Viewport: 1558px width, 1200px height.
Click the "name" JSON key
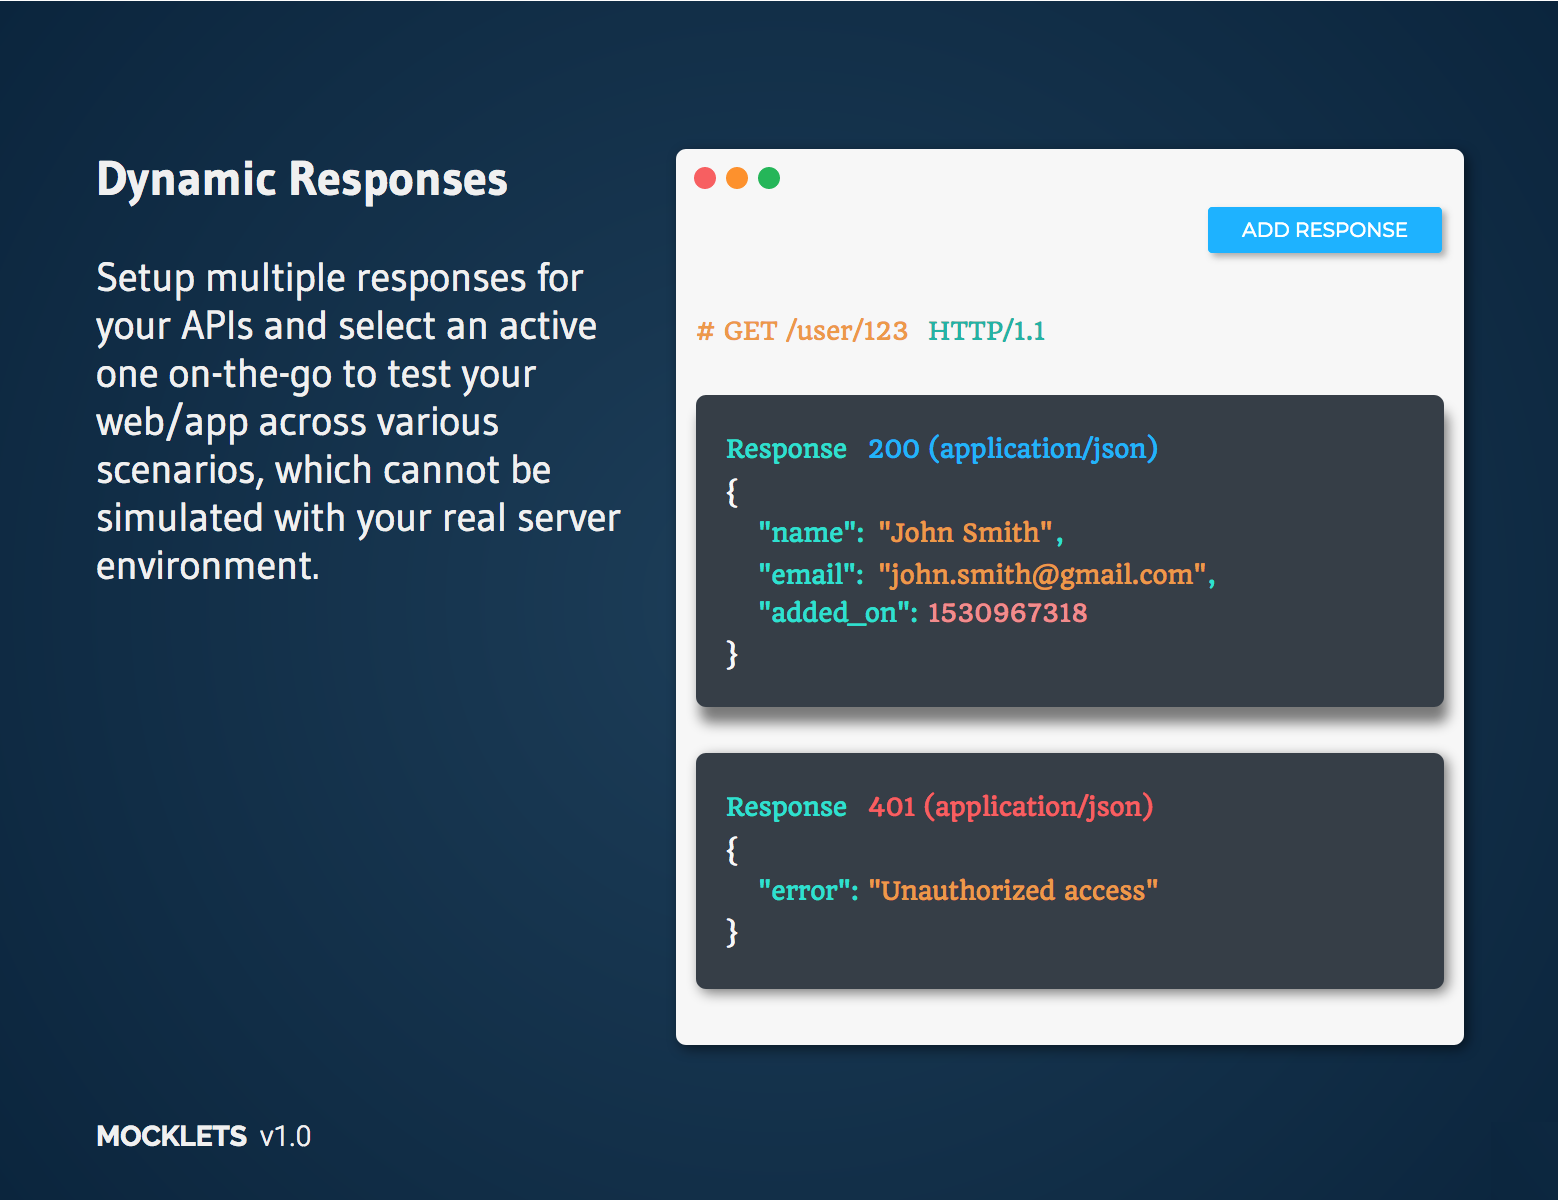point(810,532)
